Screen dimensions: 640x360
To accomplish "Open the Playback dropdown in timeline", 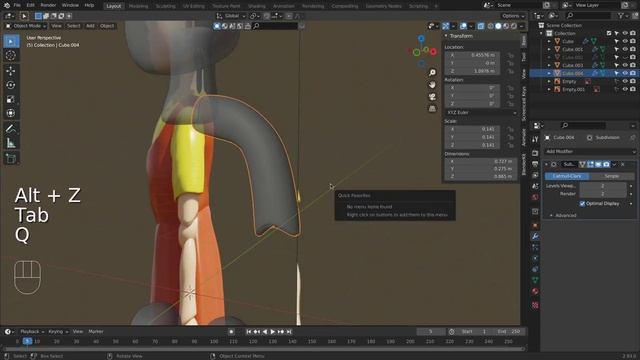I will (32, 332).
